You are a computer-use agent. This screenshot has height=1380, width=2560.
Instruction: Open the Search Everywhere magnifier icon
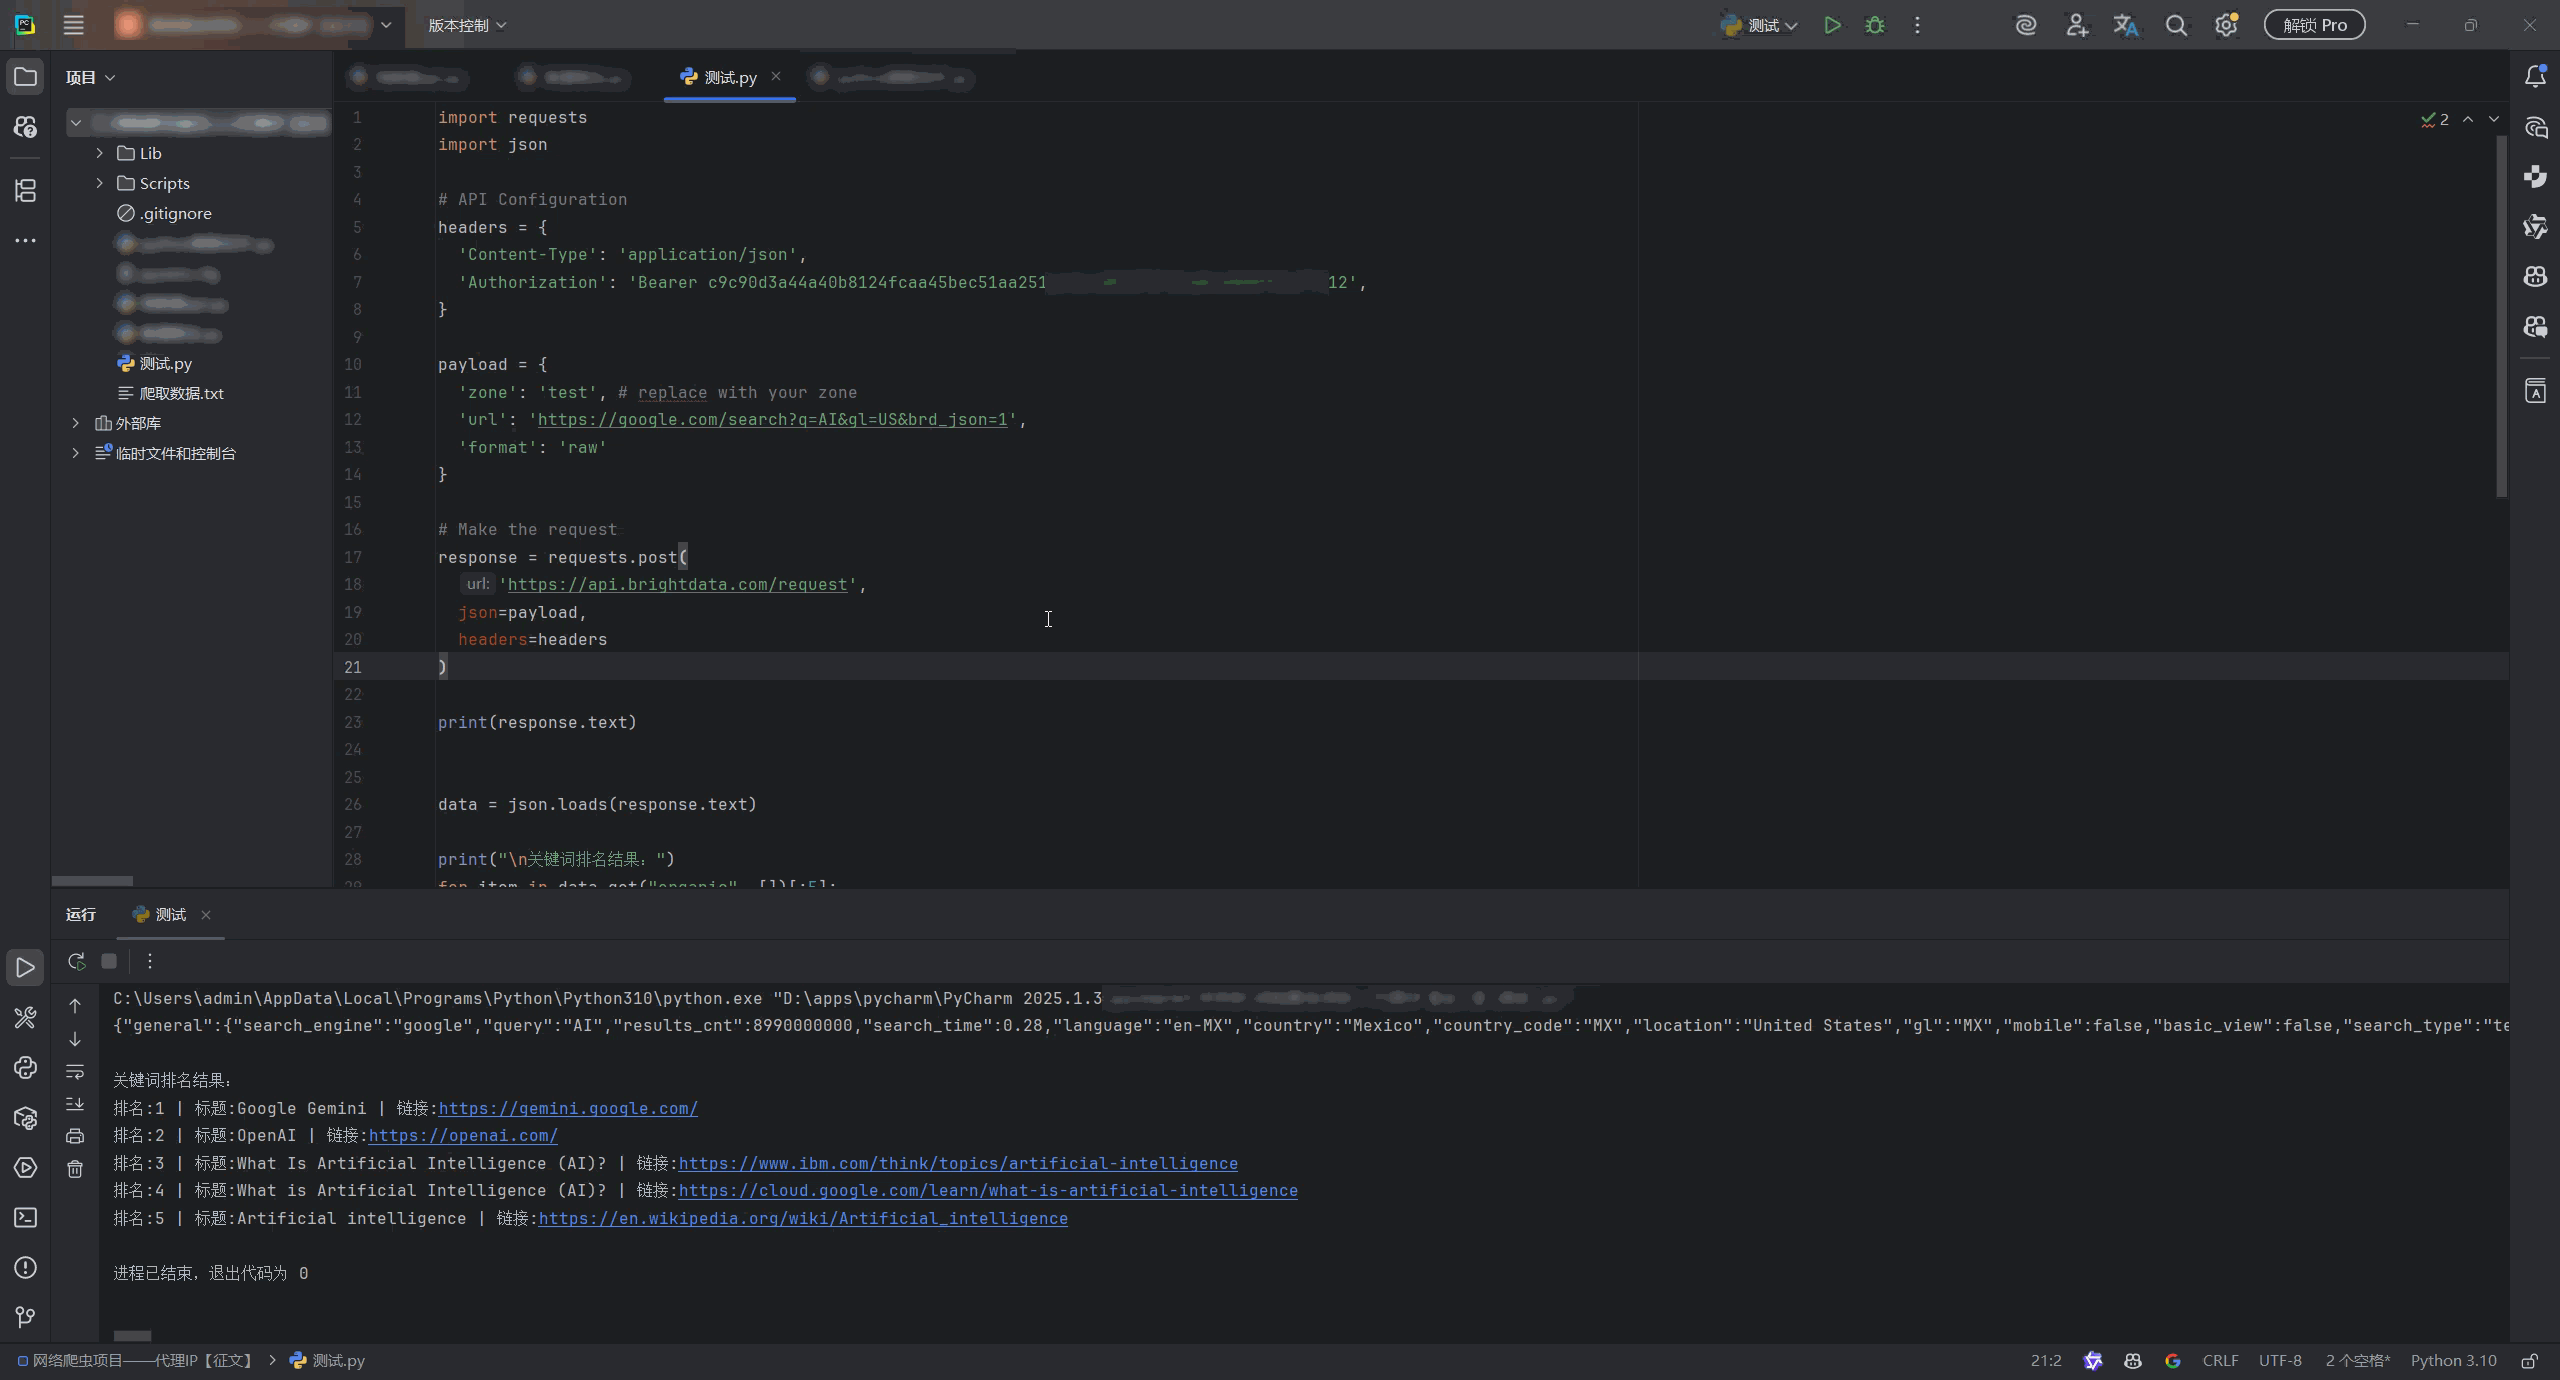coord(2176,26)
